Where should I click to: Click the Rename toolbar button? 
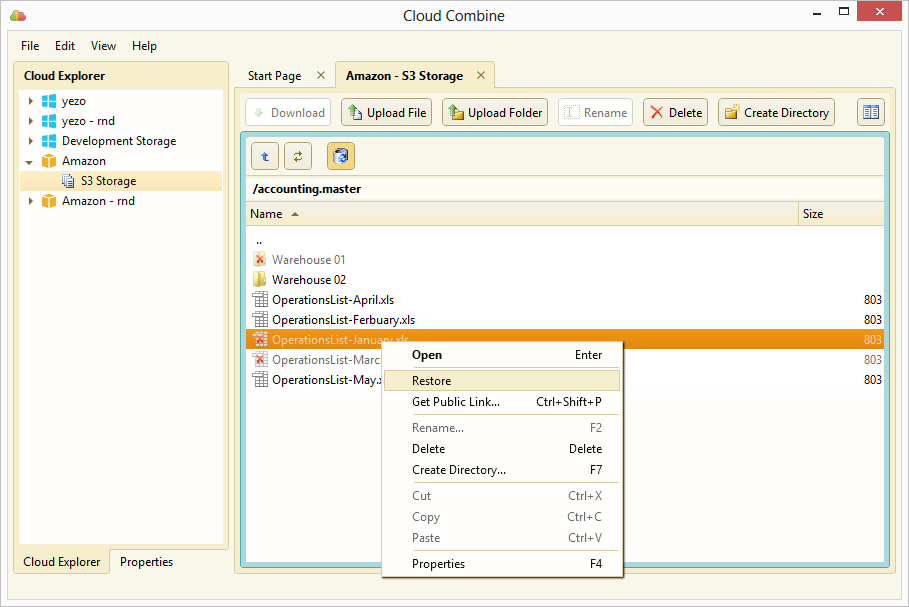click(x=595, y=112)
